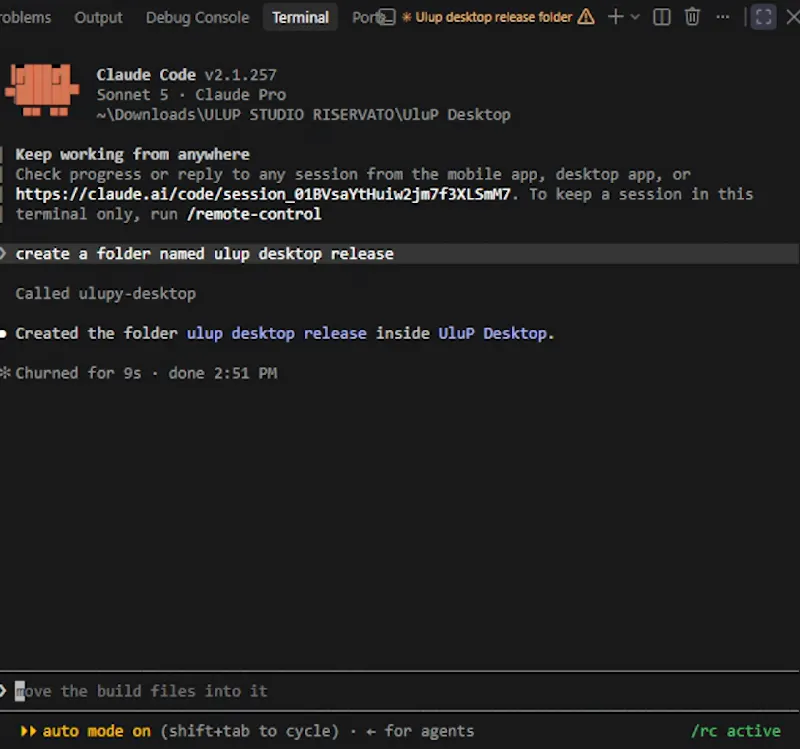This screenshot has height=749, width=800.
Task: Switch to the Problems panel tab
Action: pyautogui.click(x=25, y=17)
